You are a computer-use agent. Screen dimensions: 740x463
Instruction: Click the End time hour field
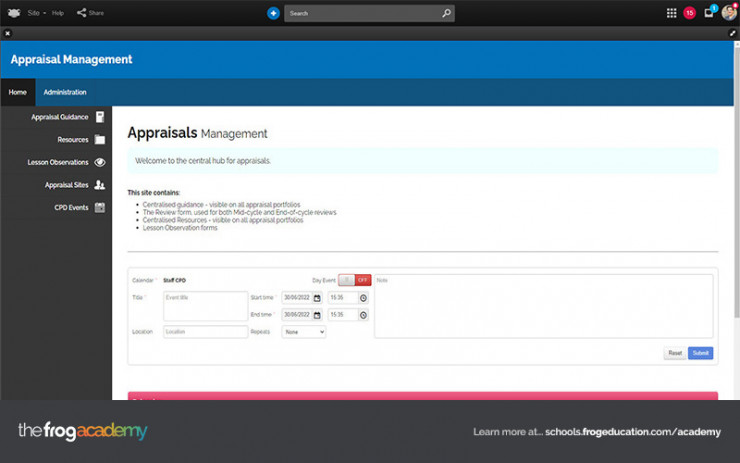(x=342, y=315)
